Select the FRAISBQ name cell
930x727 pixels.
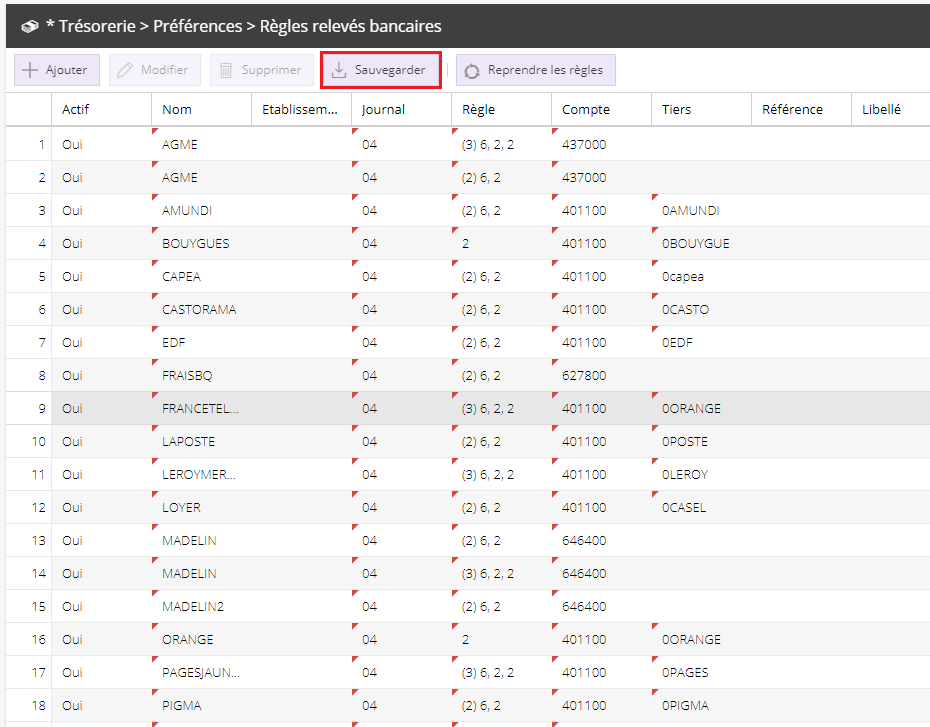(202, 375)
